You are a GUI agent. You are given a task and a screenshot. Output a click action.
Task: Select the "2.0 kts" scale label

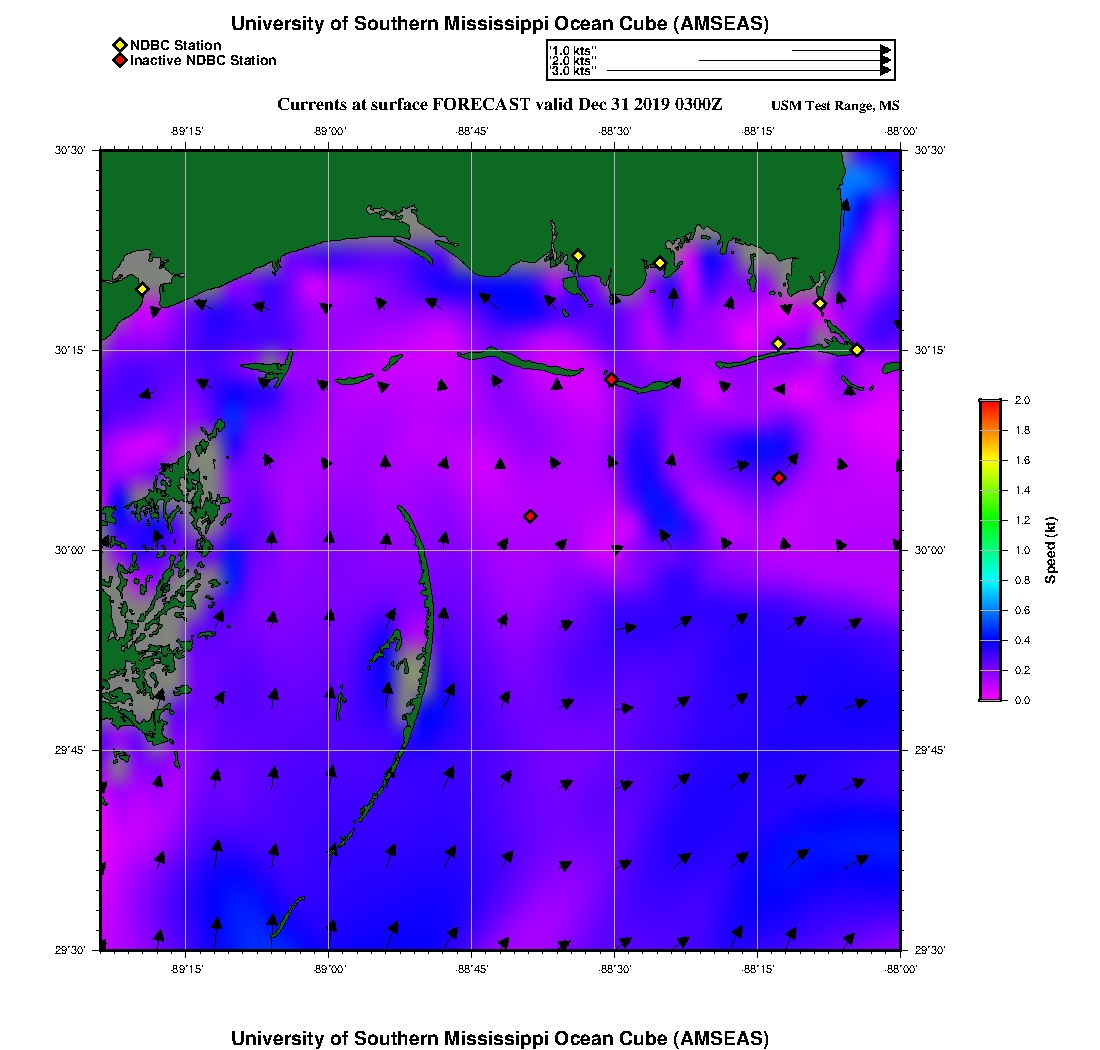click(x=573, y=61)
